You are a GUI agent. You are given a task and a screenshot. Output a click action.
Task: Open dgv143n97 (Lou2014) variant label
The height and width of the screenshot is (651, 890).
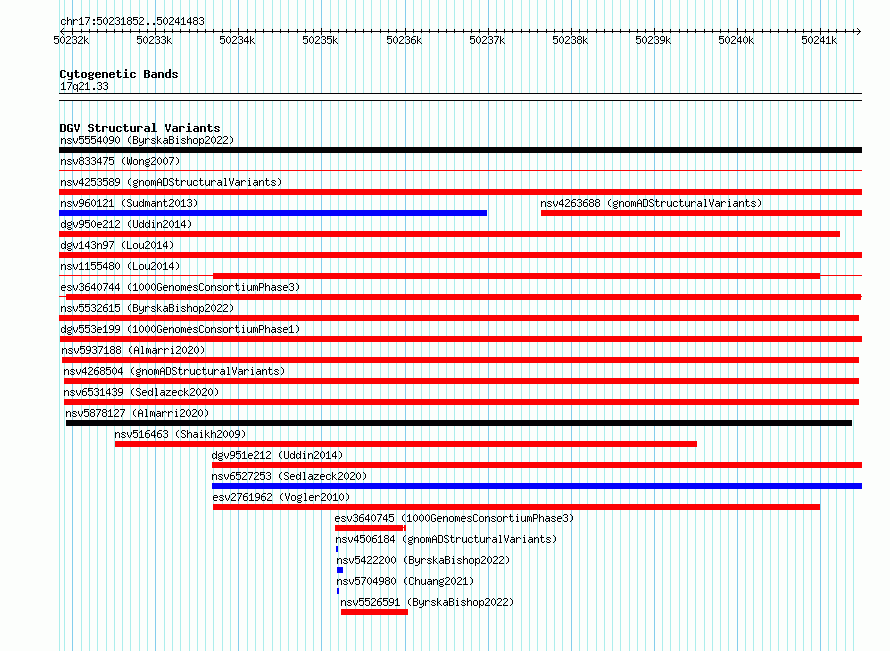[117, 245]
